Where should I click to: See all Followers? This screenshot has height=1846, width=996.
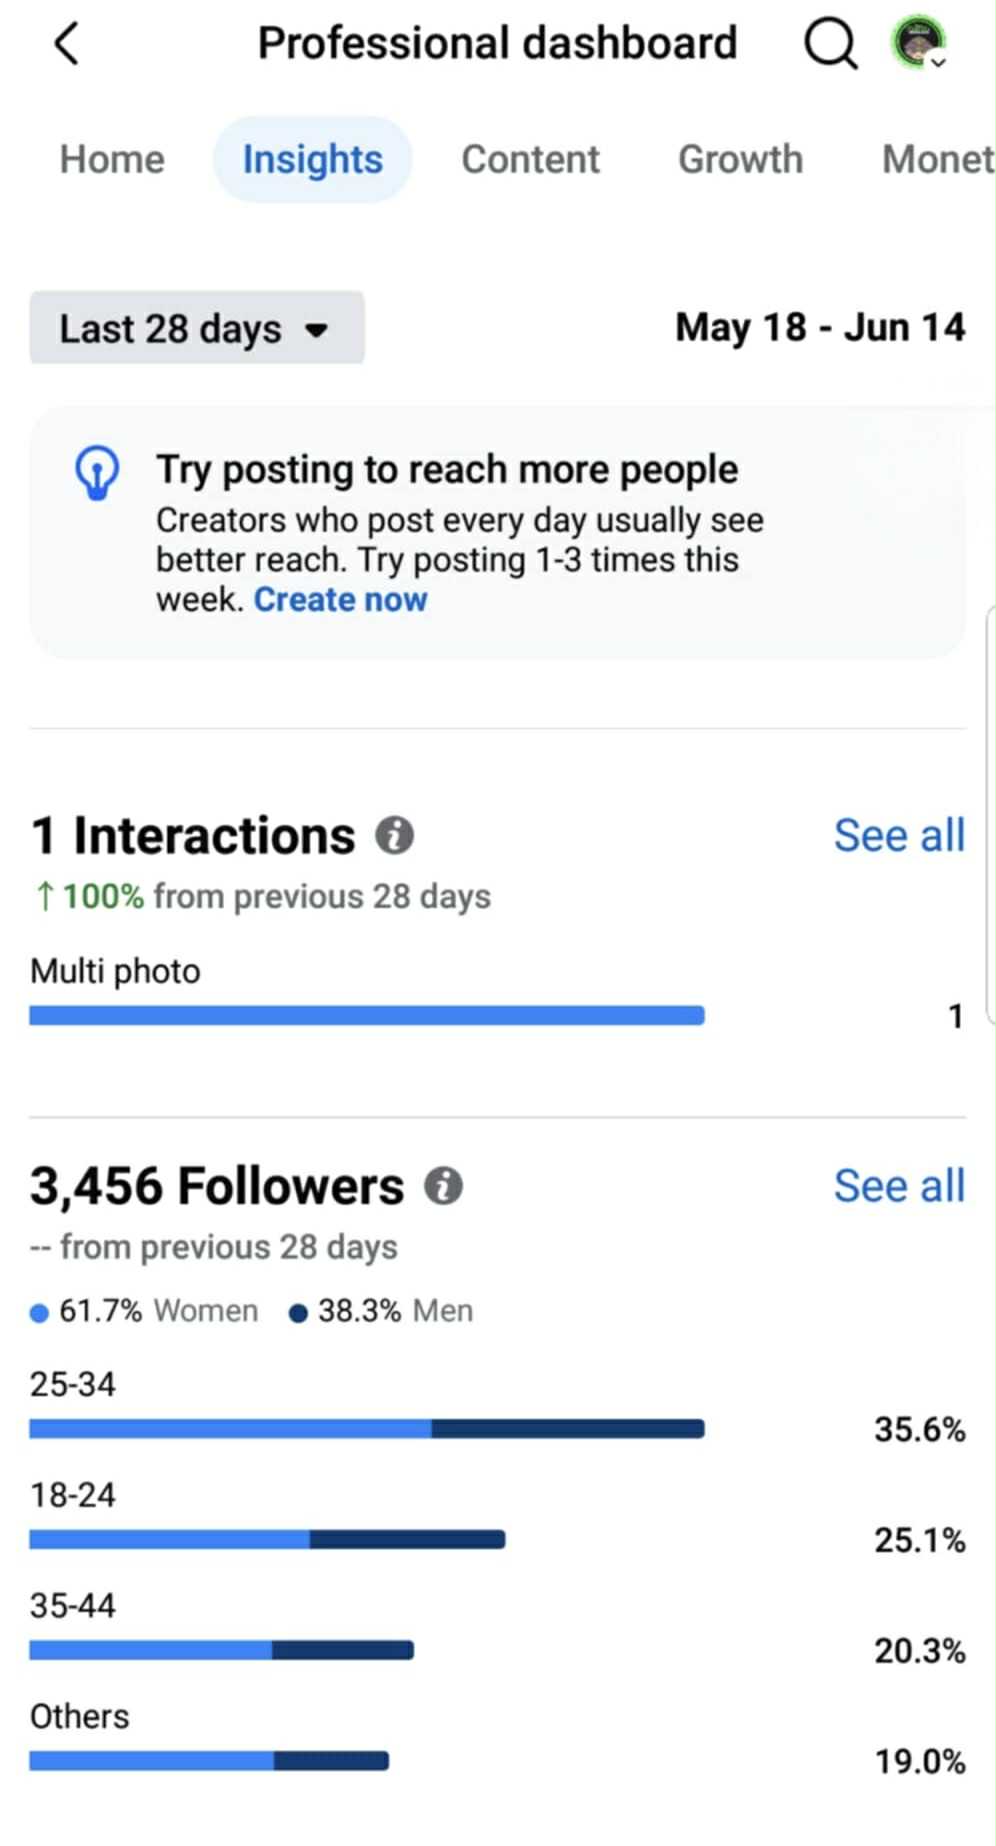click(x=899, y=1186)
